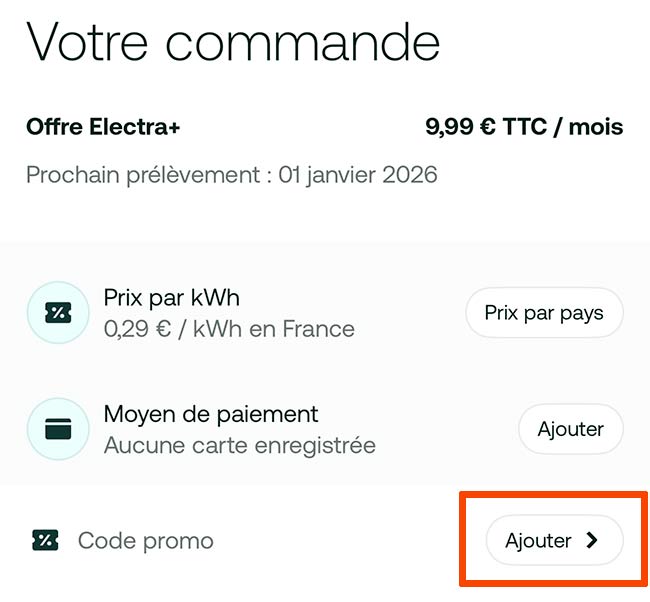
Task: Click the chevron arrow in the promo Ajouter button
Action: 592,541
